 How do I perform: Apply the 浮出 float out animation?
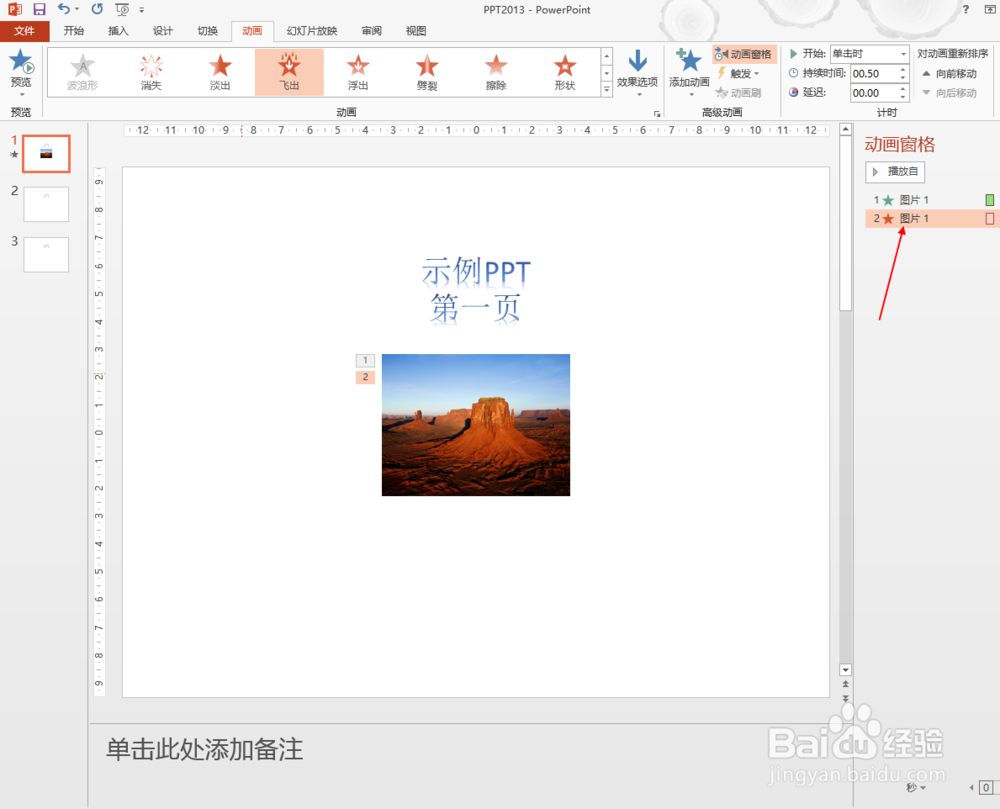tap(358, 72)
